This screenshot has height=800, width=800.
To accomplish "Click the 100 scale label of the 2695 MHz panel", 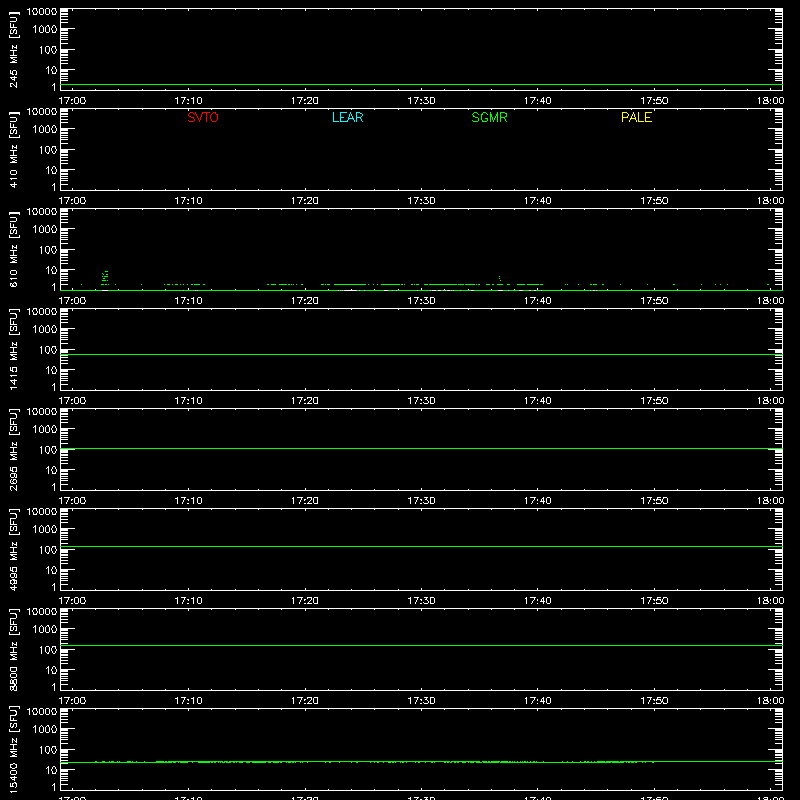I will tap(48, 449).
